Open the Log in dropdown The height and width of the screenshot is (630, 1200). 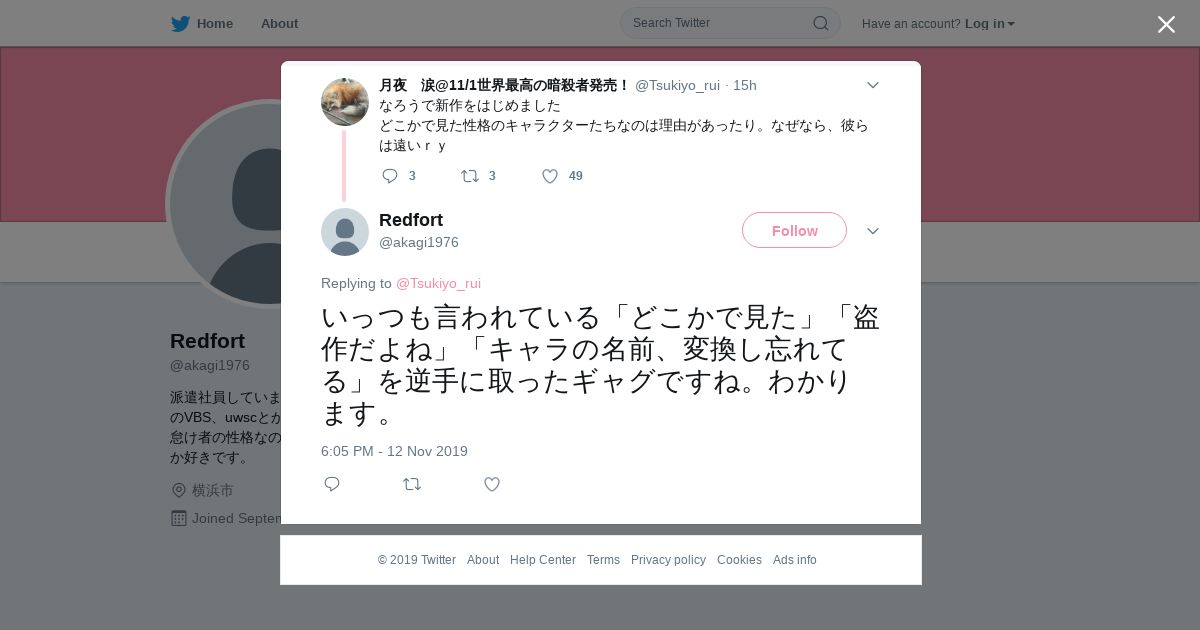click(x=989, y=23)
